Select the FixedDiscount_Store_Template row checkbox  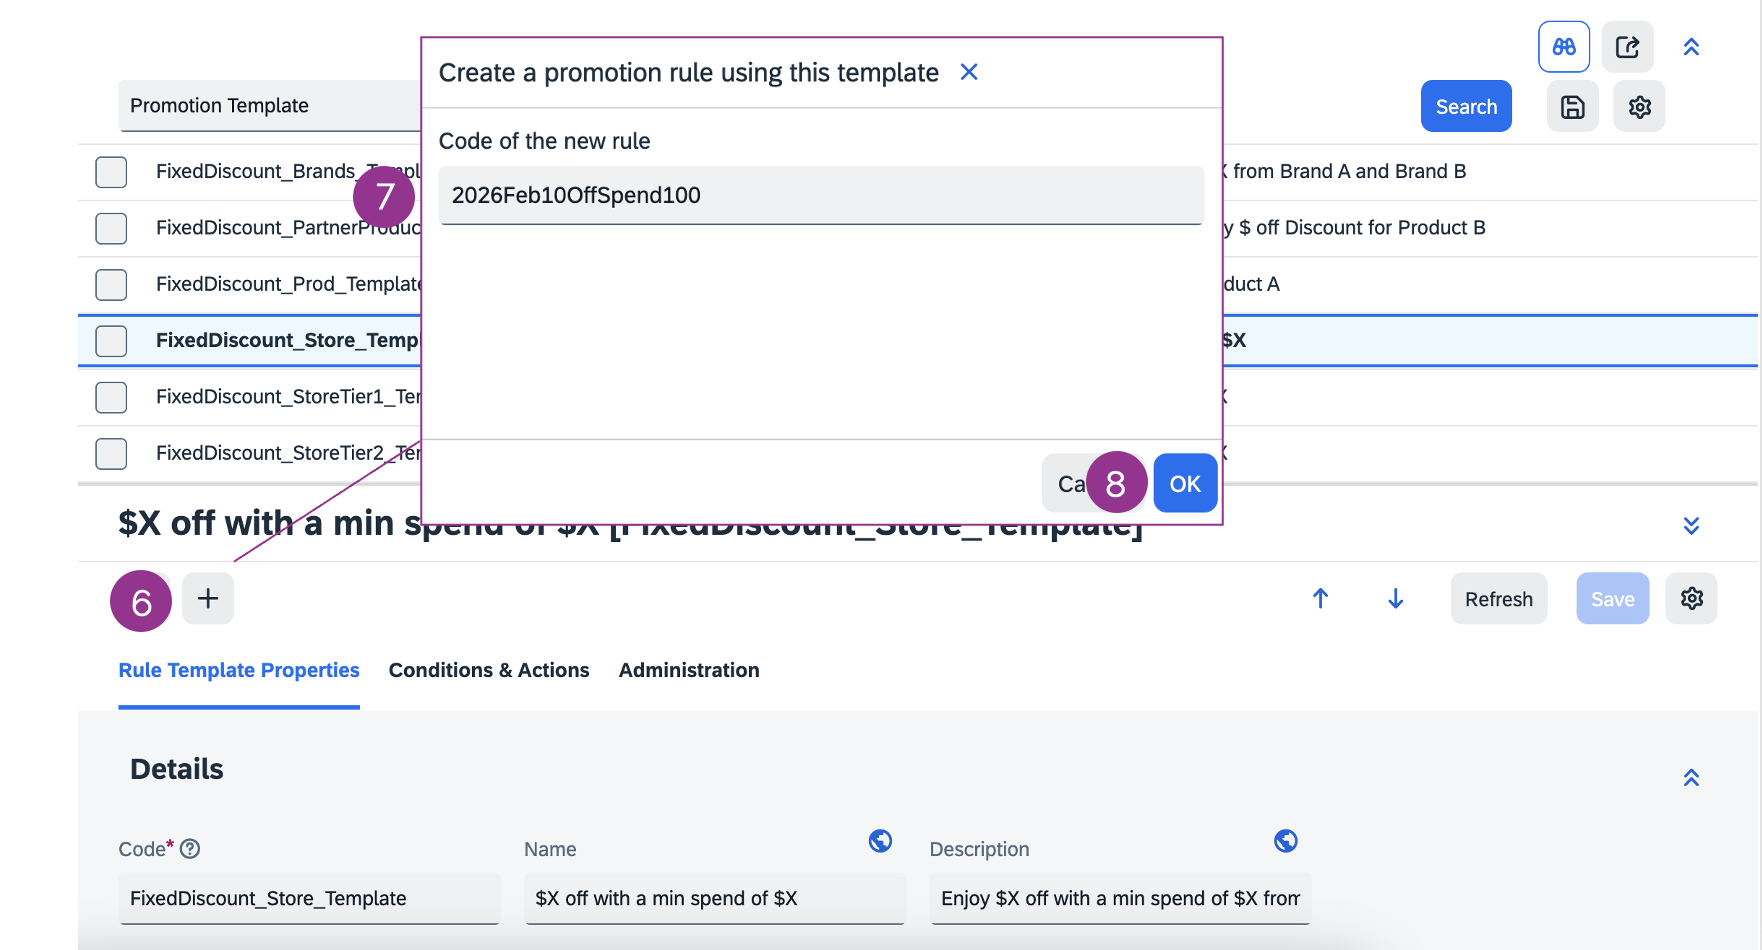(x=111, y=341)
